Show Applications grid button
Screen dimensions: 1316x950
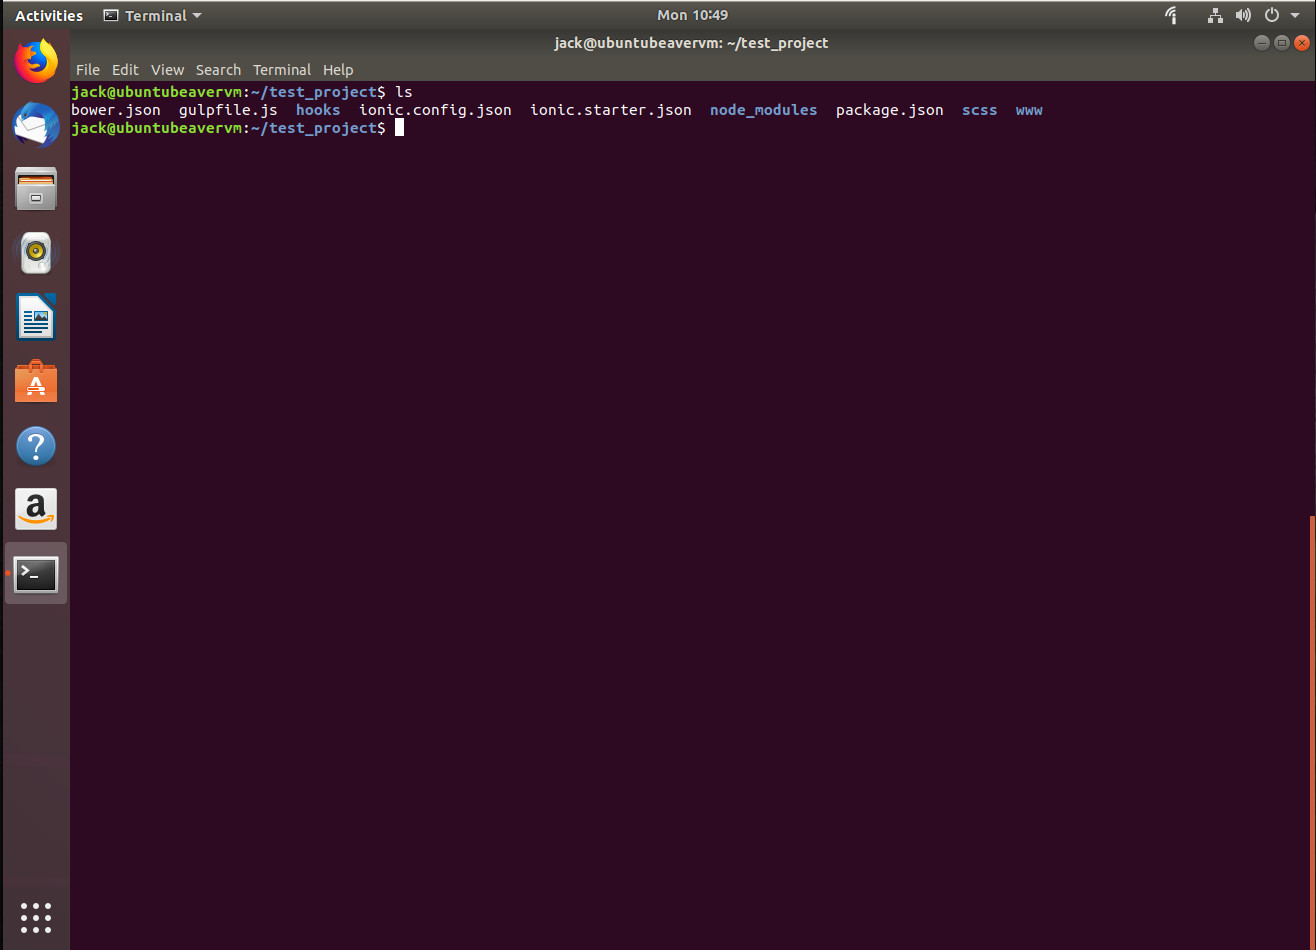pos(36,917)
